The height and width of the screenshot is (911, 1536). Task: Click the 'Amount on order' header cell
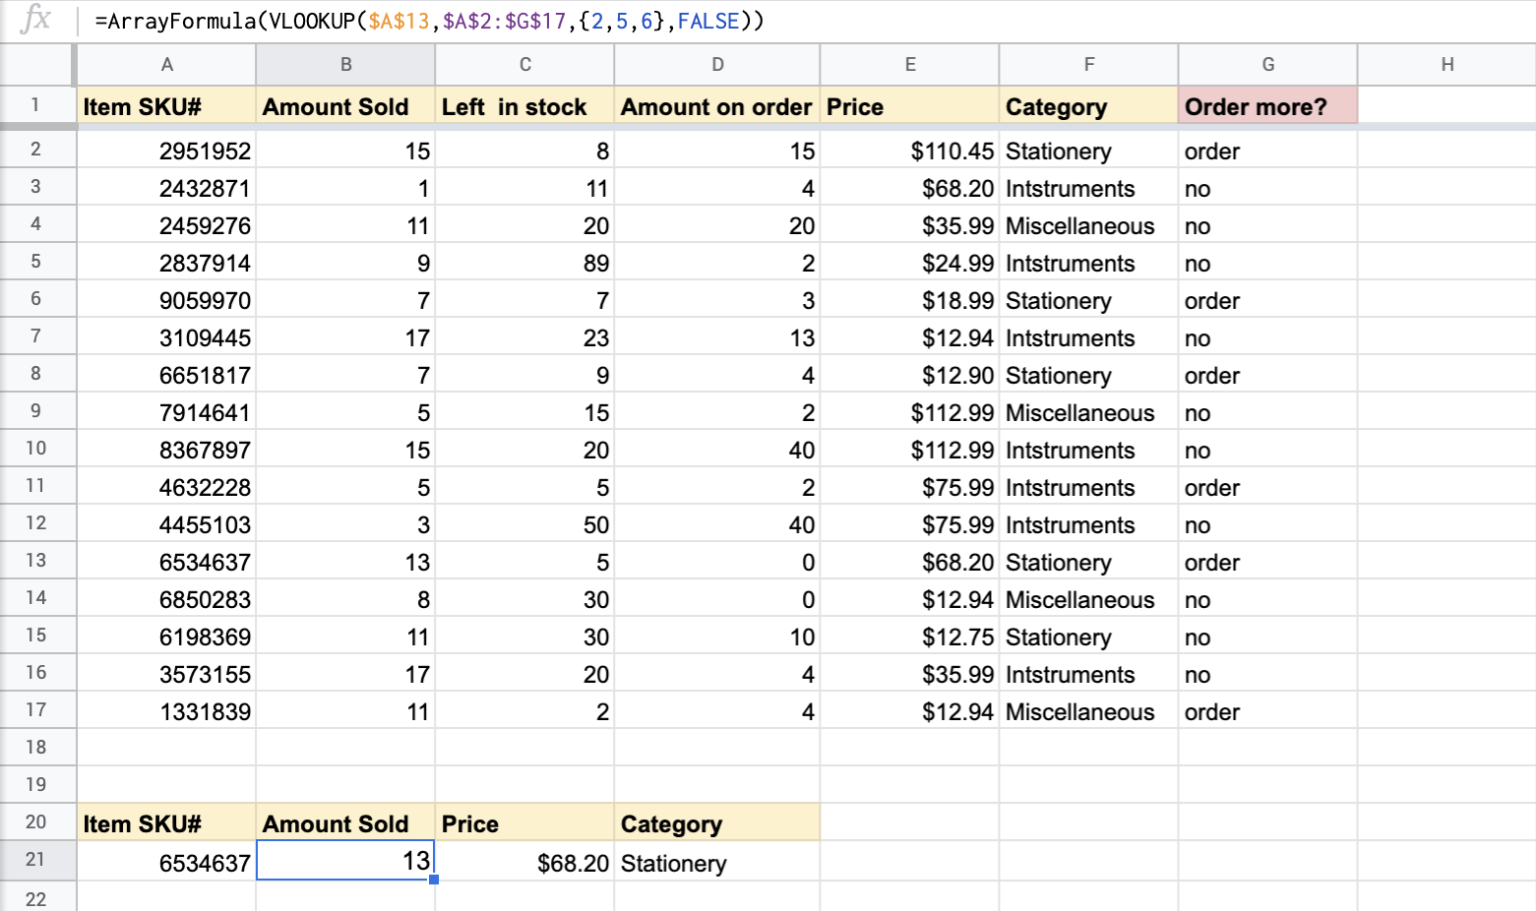click(717, 106)
